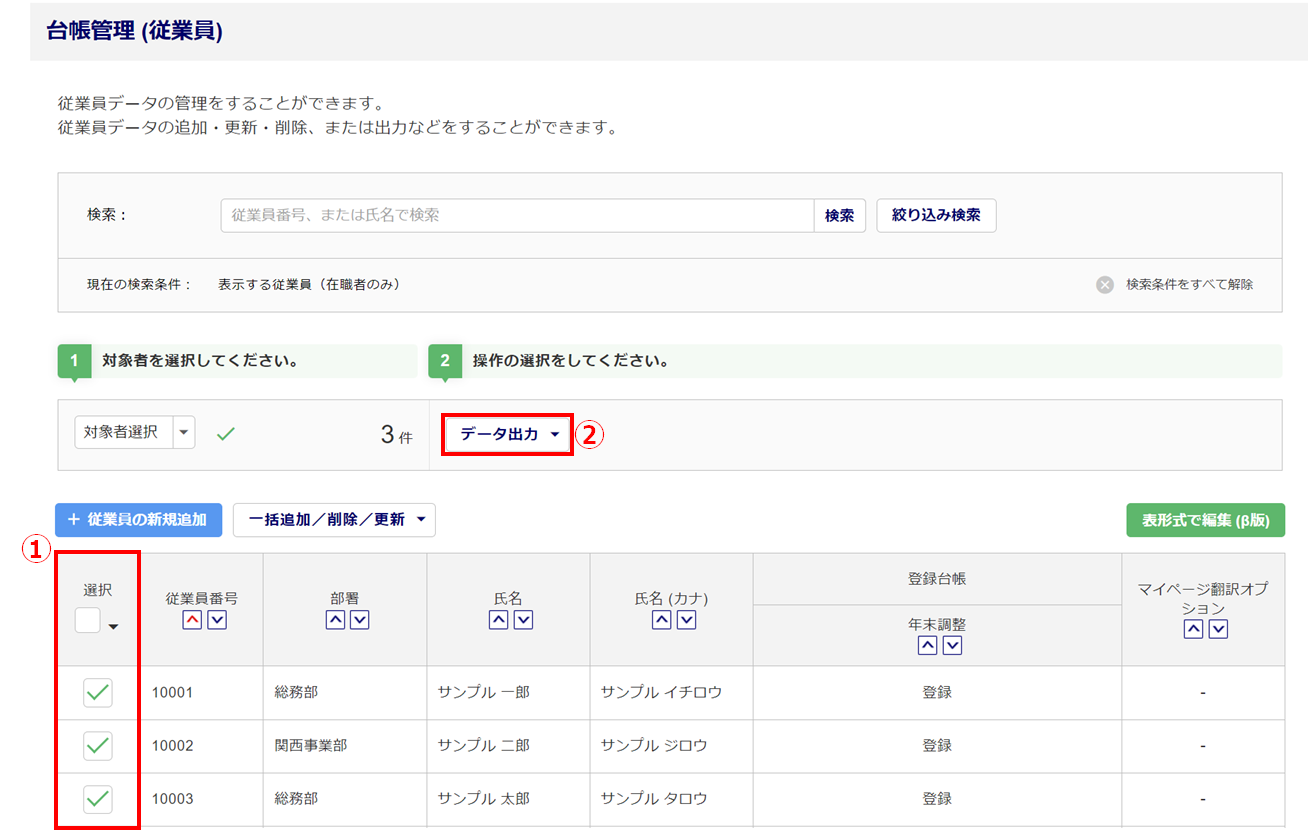
Task: Sort マイページ翻訳オプション column ascending
Action: 1193,629
